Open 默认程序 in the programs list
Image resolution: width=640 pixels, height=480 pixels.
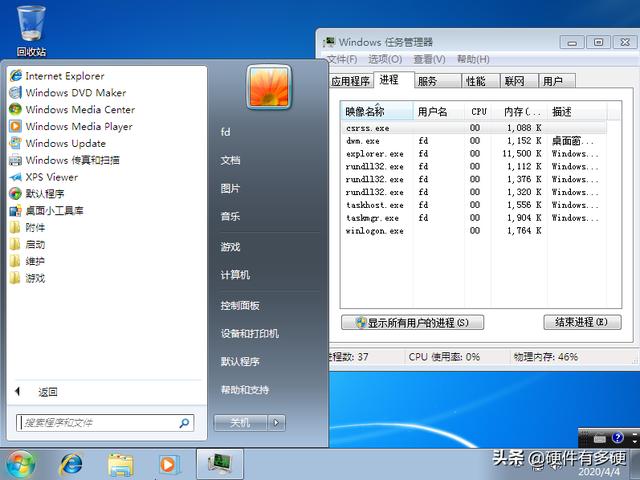point(37,193)
